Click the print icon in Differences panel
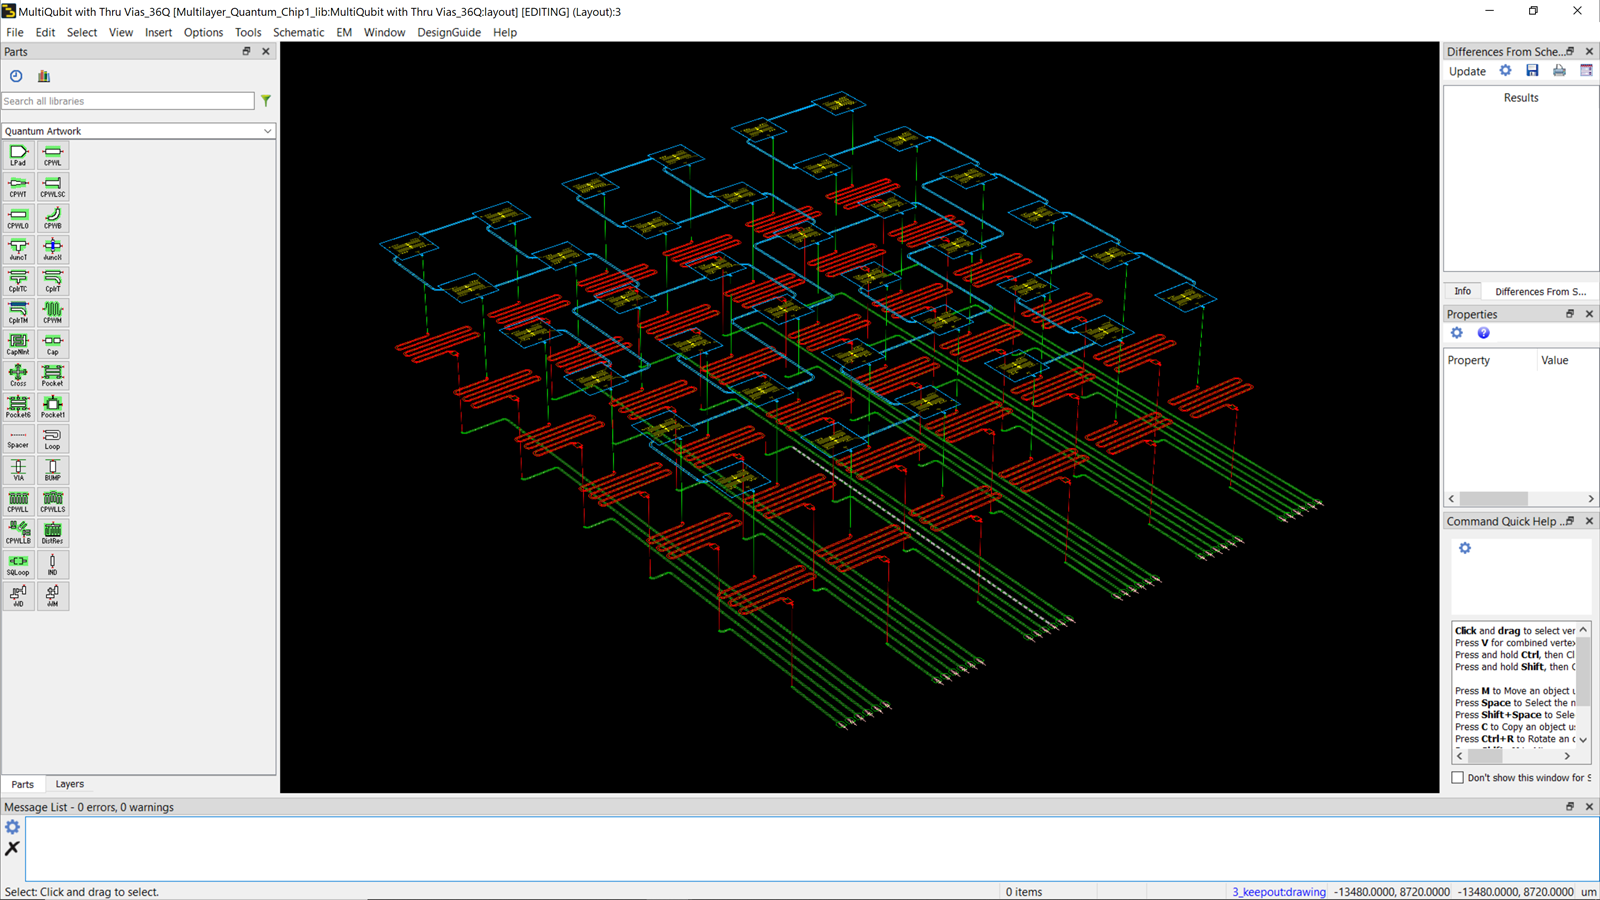1600x900 pixels. 1559,70
